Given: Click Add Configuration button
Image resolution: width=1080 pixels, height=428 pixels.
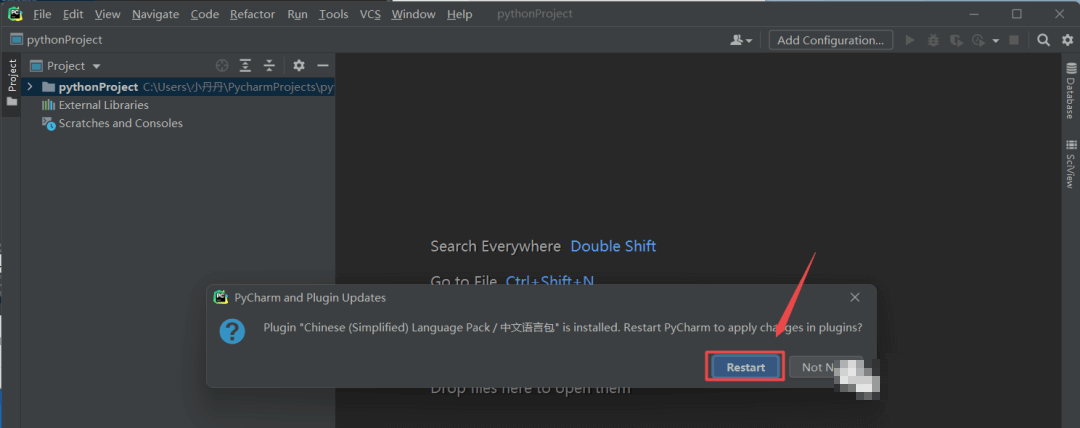Looking at the screenshot, I should point(830,40).
